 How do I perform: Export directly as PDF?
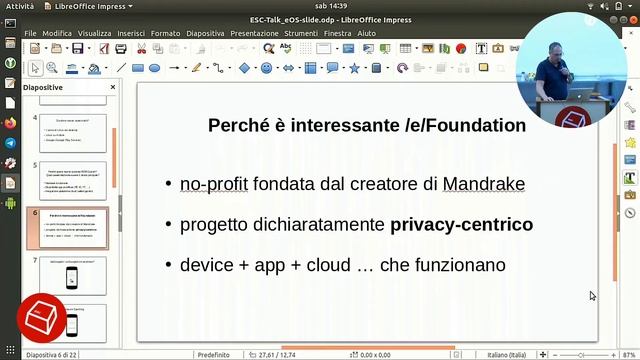(104, 49)
